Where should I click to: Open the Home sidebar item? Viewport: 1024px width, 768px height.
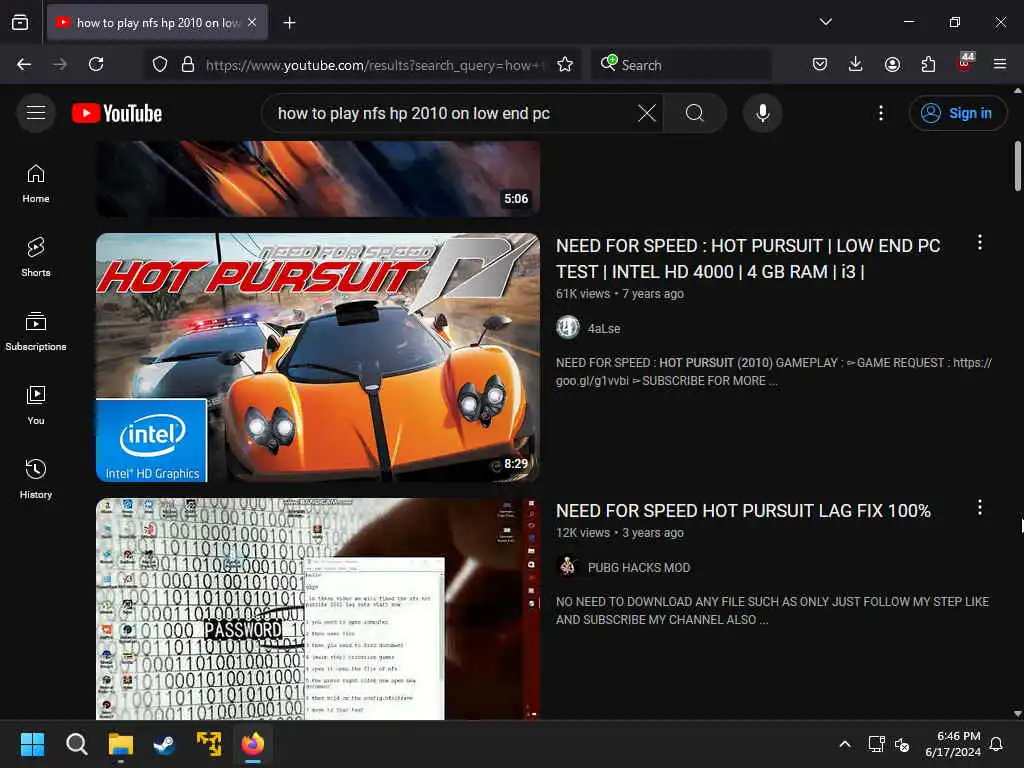click(x=36, y=184)
